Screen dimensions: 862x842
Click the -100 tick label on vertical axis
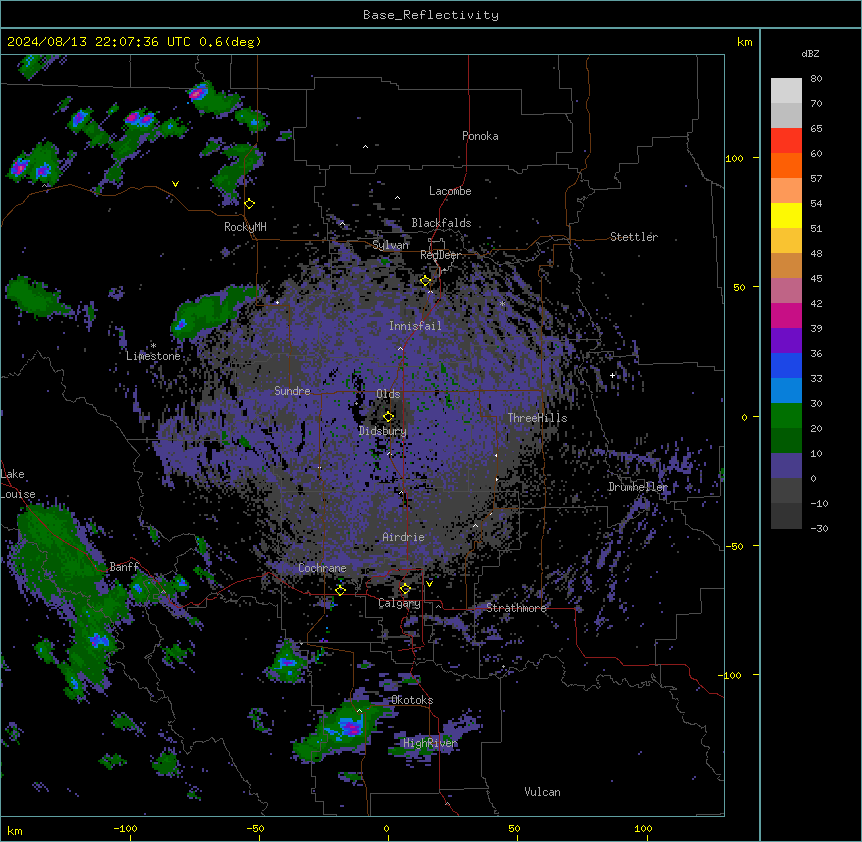[732, 675]
